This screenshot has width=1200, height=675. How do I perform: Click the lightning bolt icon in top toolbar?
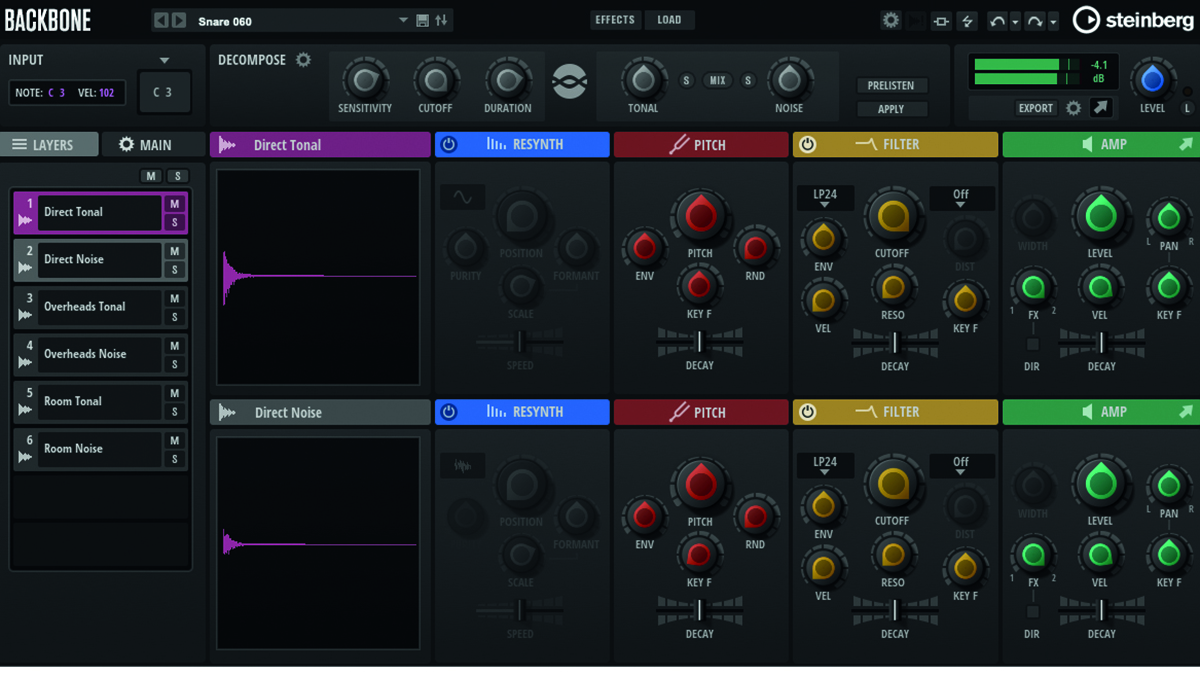click(x=967, y=21)
